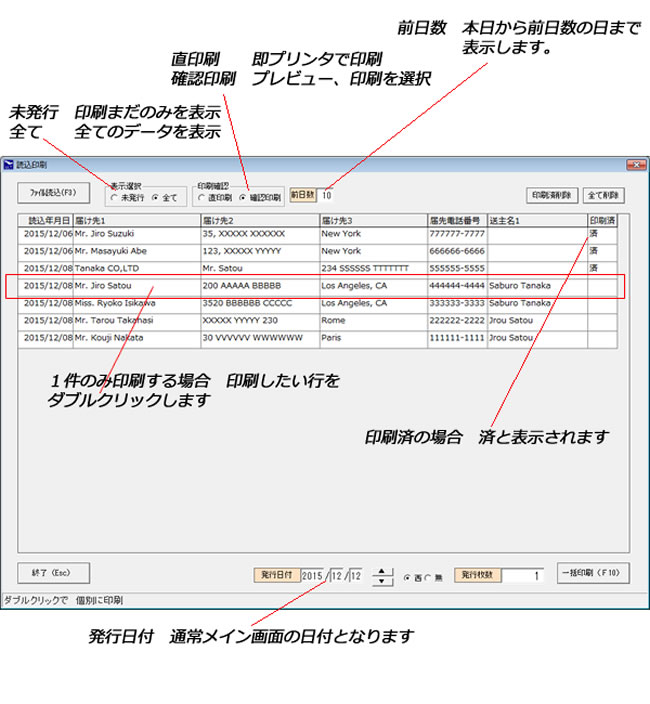The width and height of the screenshot is (650, 704).
Task: Click the 一括印刷 (F10) button
Action: coord(593,574)
